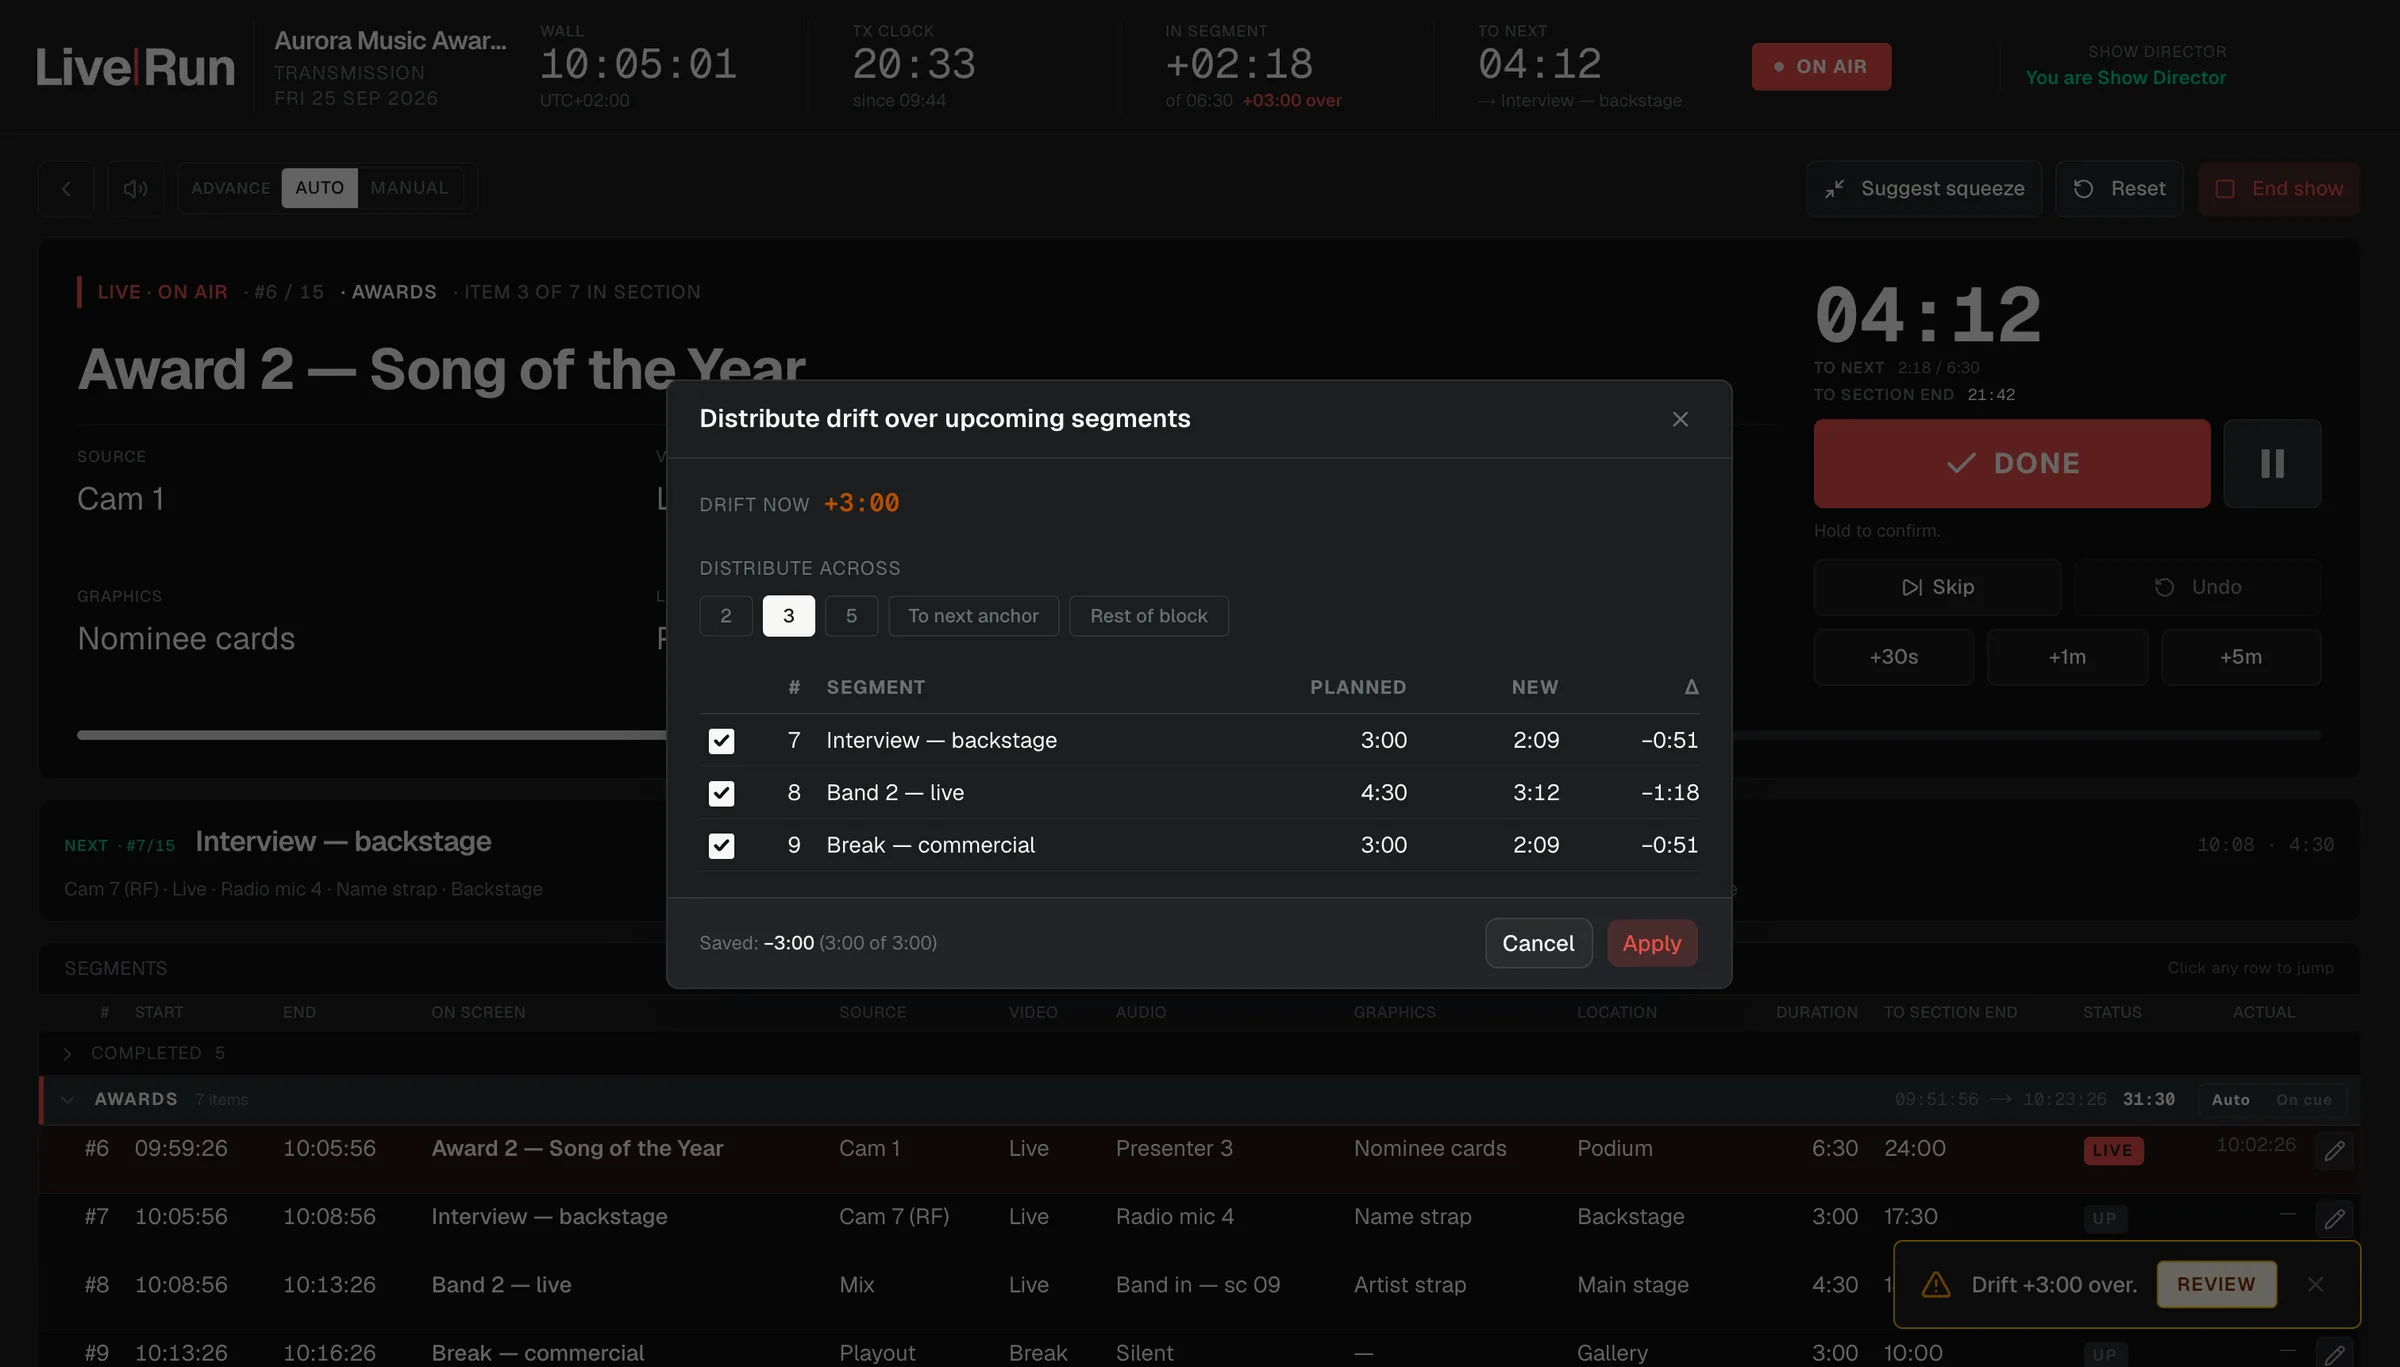This screenshot has height=1367, width=2400.
Task: Close the Distribute drift dialog
Action: (x=1680, y=419)
